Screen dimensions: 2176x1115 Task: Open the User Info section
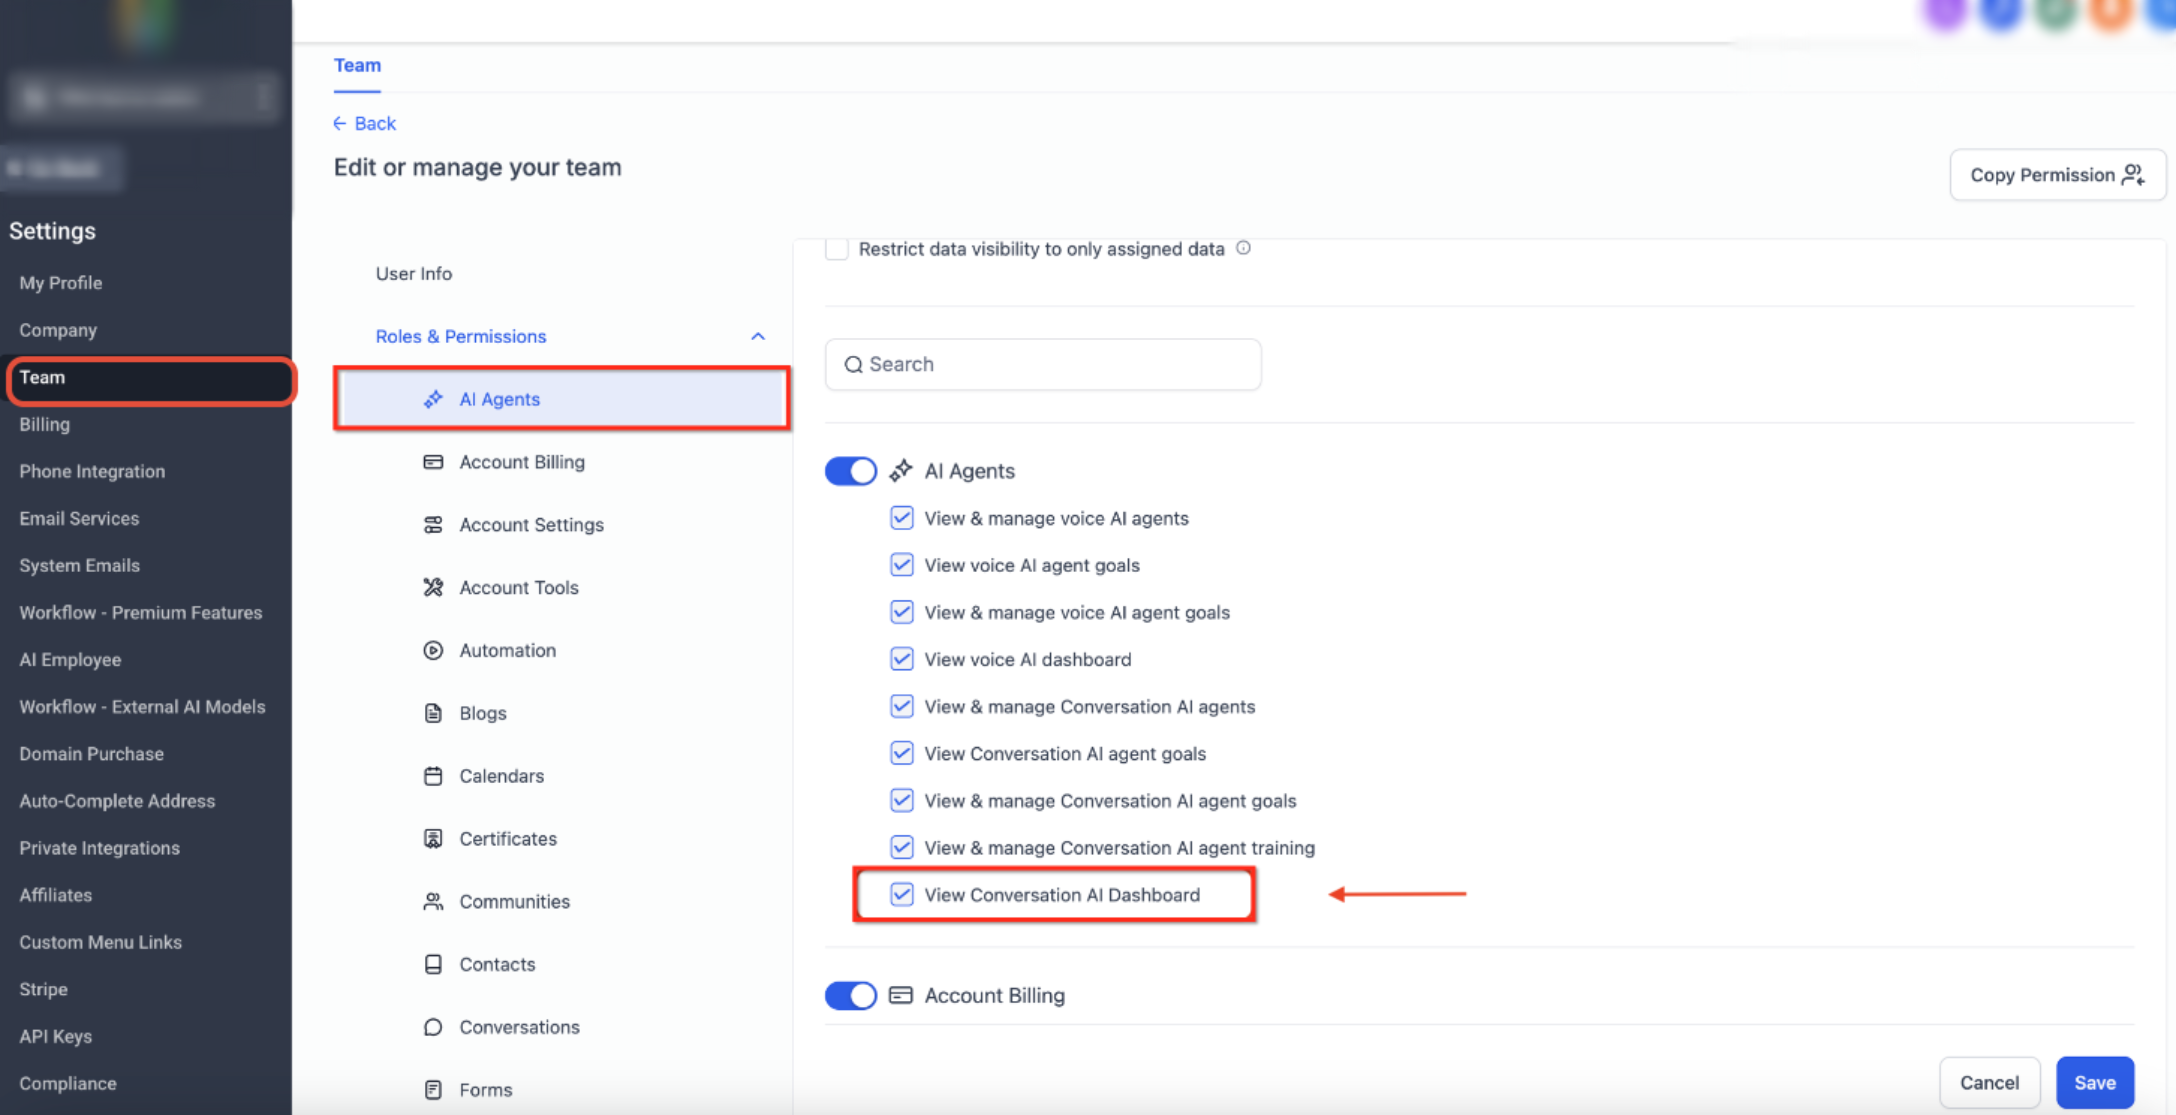click(x=414, y=274)
